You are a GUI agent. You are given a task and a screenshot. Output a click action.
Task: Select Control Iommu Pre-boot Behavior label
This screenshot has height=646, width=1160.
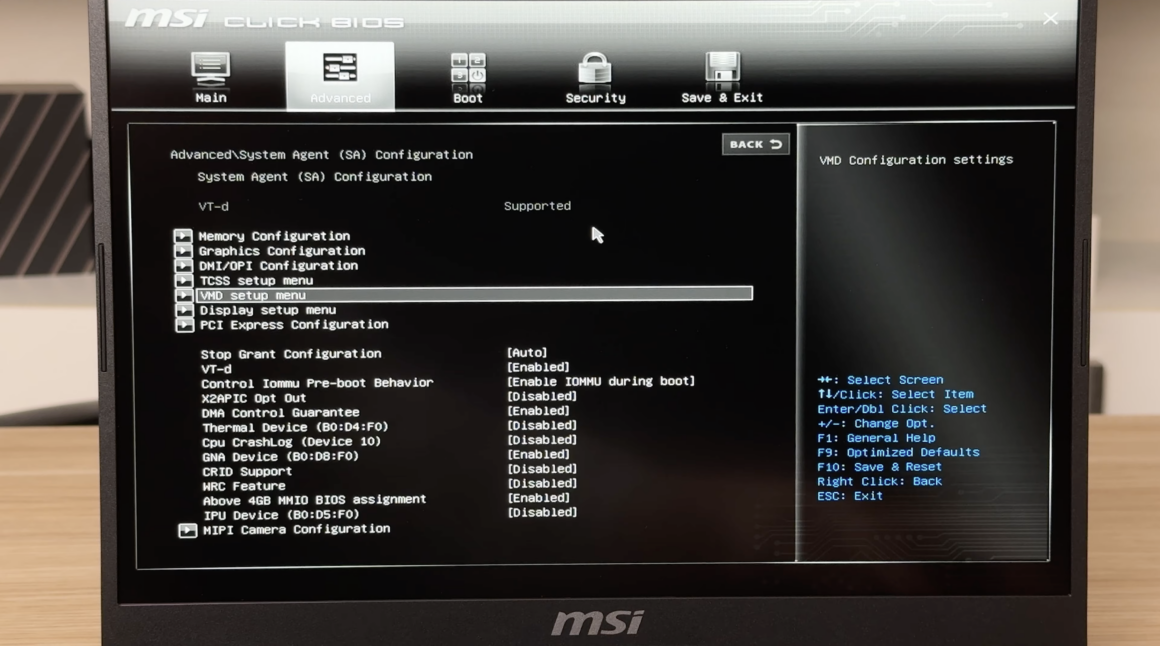(x=317, y=383)
